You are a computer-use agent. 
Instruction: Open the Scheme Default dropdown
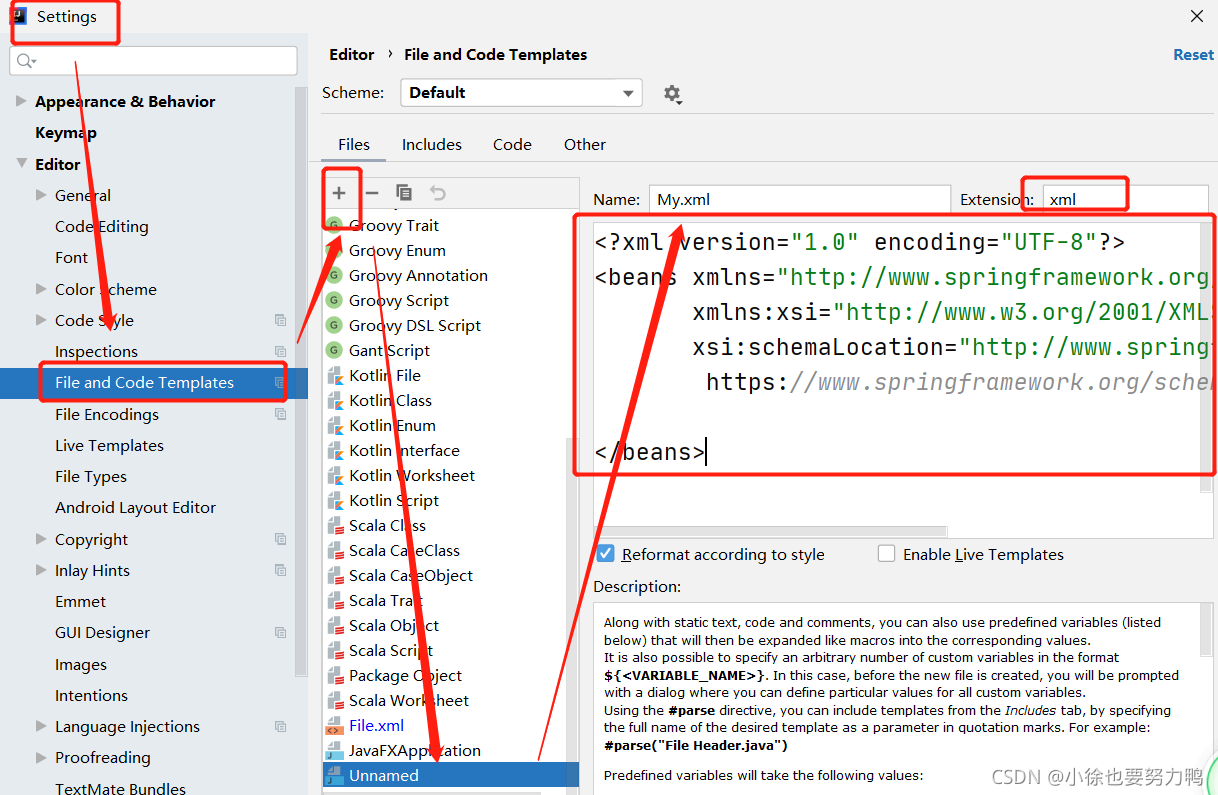pyautogui.click(x=521, y=93)
